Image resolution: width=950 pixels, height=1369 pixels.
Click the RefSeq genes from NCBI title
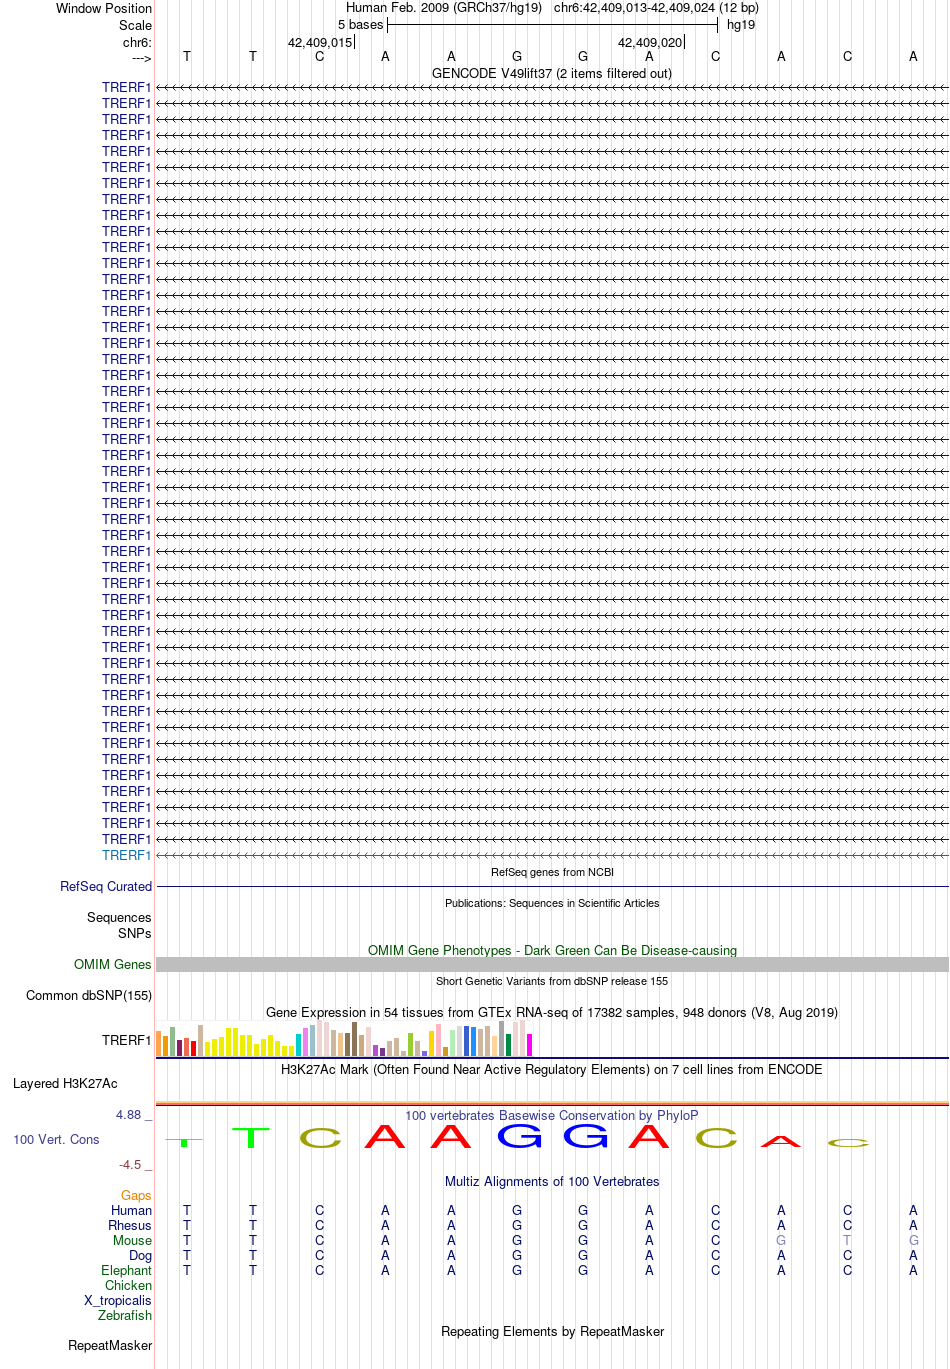(552, 873)
